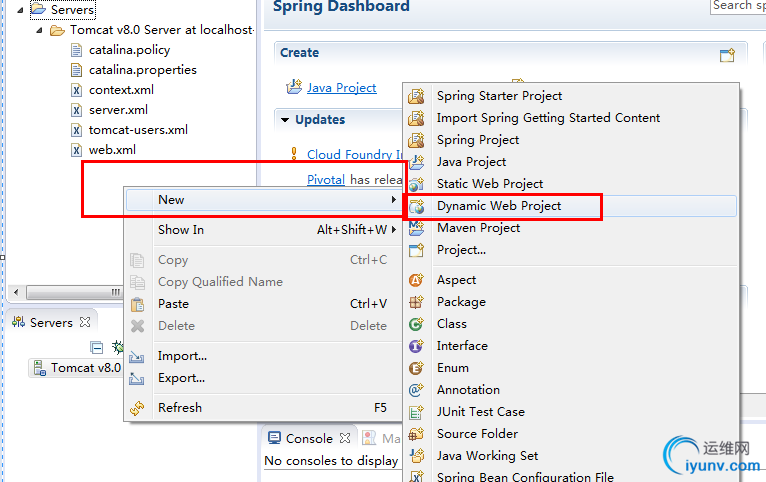Select Maven Project from the submenu
Screen dimensions: 766x482
tap(571, 228)
